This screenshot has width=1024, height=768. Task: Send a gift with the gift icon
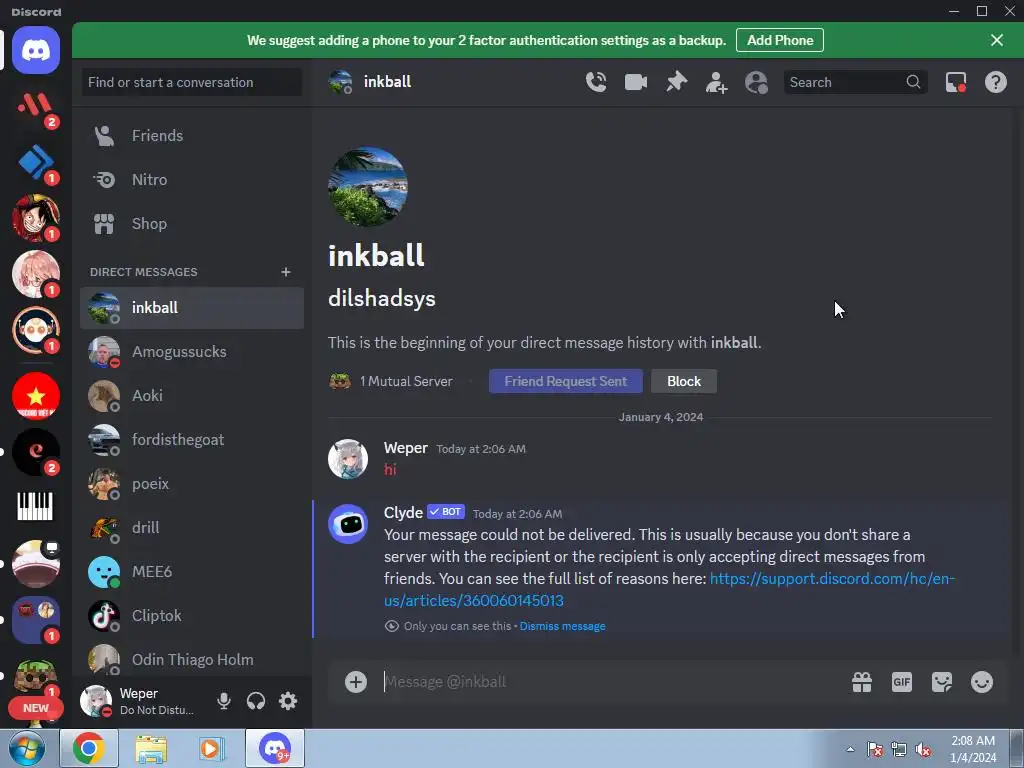(861, 682)
